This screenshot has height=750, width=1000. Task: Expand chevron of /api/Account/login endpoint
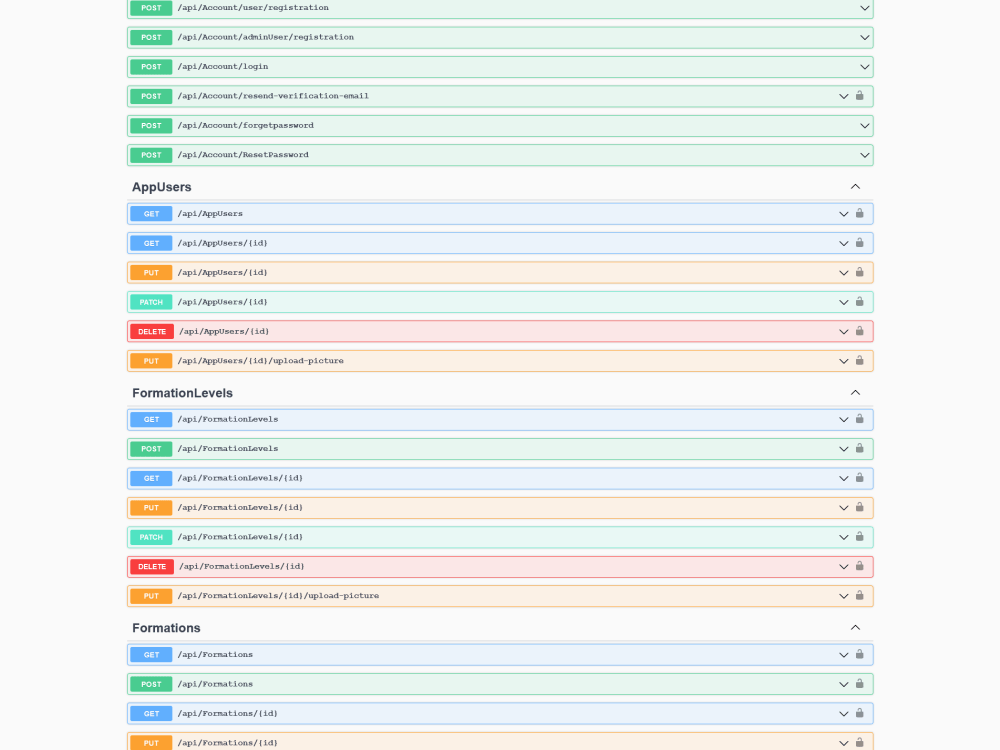click(864, 67)
